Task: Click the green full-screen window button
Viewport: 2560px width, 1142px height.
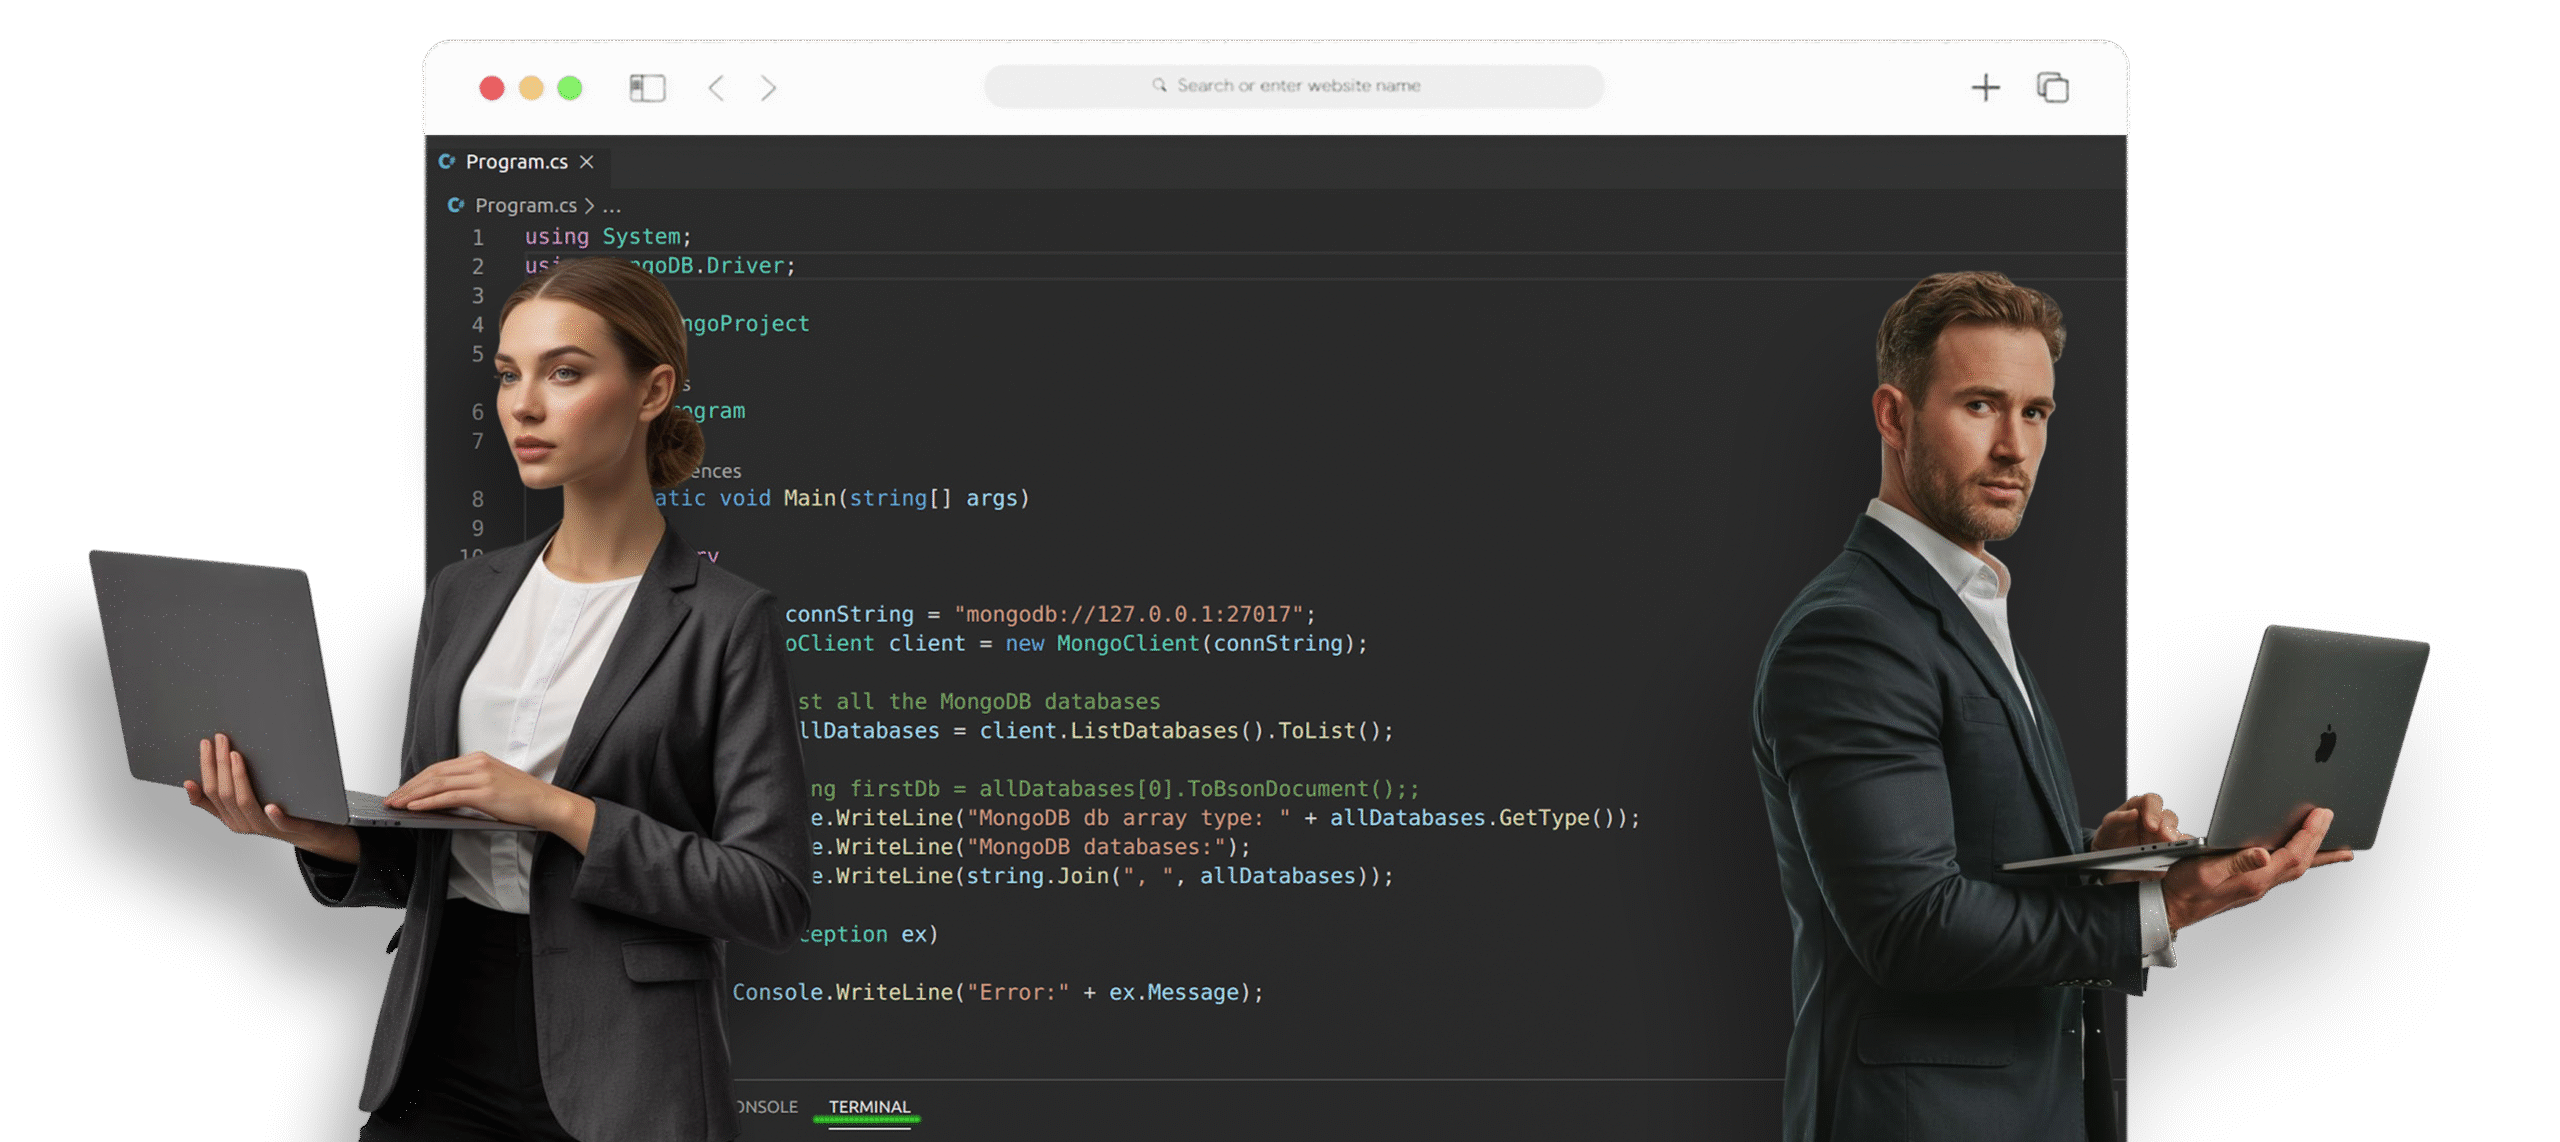Action: click(x=570, y=88)
